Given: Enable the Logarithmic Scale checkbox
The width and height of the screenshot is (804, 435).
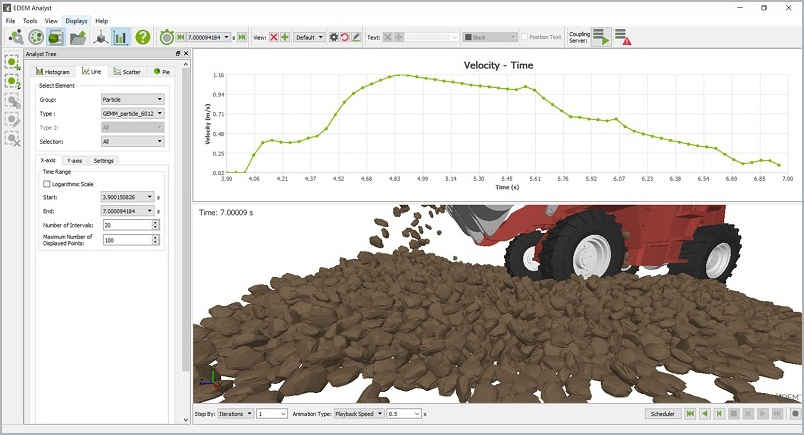Looking at the screenshot, I should (x=46, y=184).
